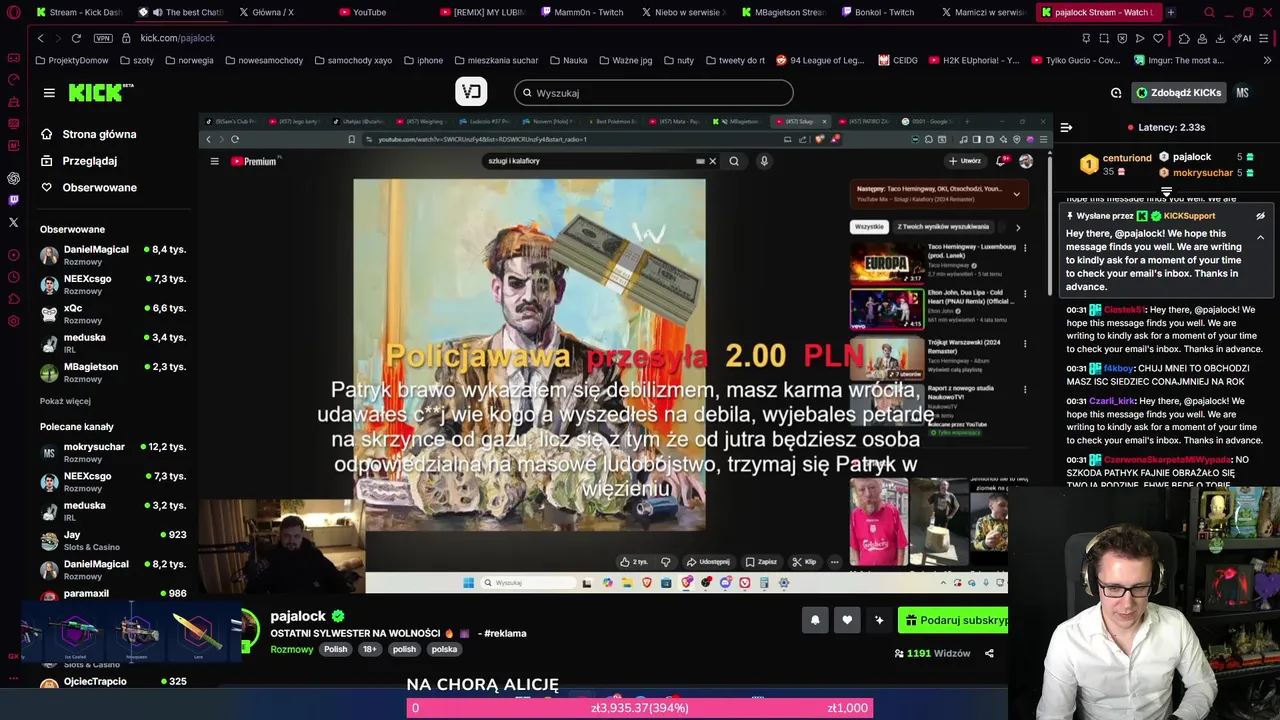
Task: Switch to Główna / X tab
Action: pyautogui.click(x=273, y=12)
